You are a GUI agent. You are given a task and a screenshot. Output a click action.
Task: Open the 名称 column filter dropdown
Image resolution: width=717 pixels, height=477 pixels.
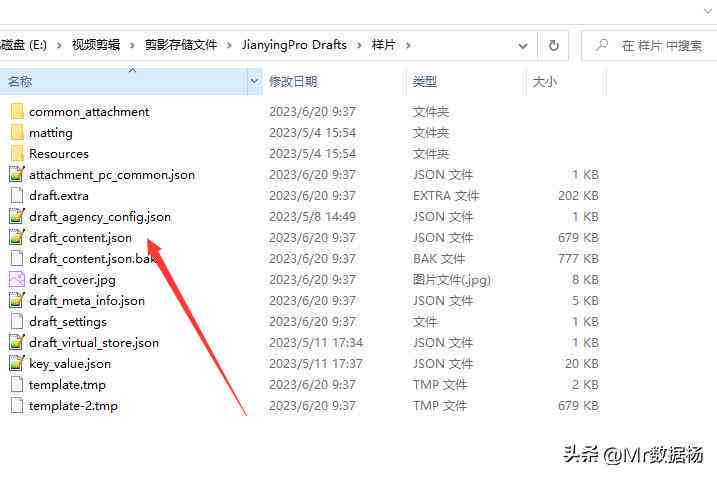(x=254, y=81)
